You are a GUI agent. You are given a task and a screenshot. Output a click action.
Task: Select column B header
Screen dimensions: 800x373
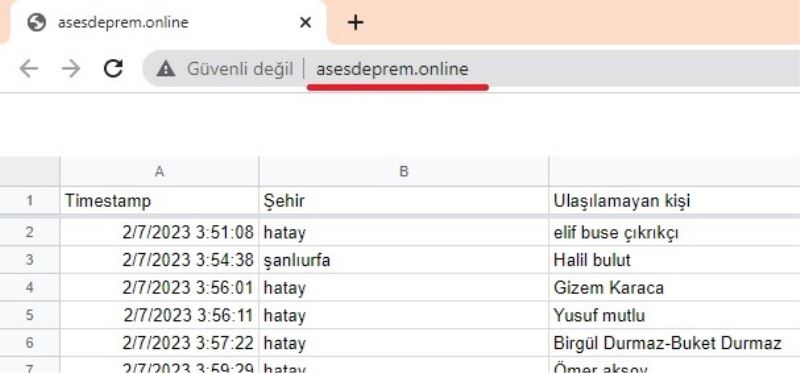pyautogui.click(x=404, y=171)
